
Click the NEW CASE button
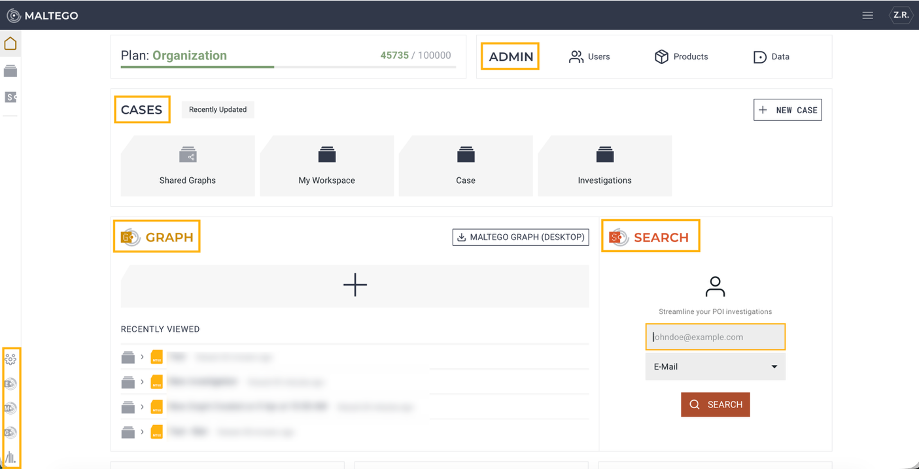click(787, 110)
